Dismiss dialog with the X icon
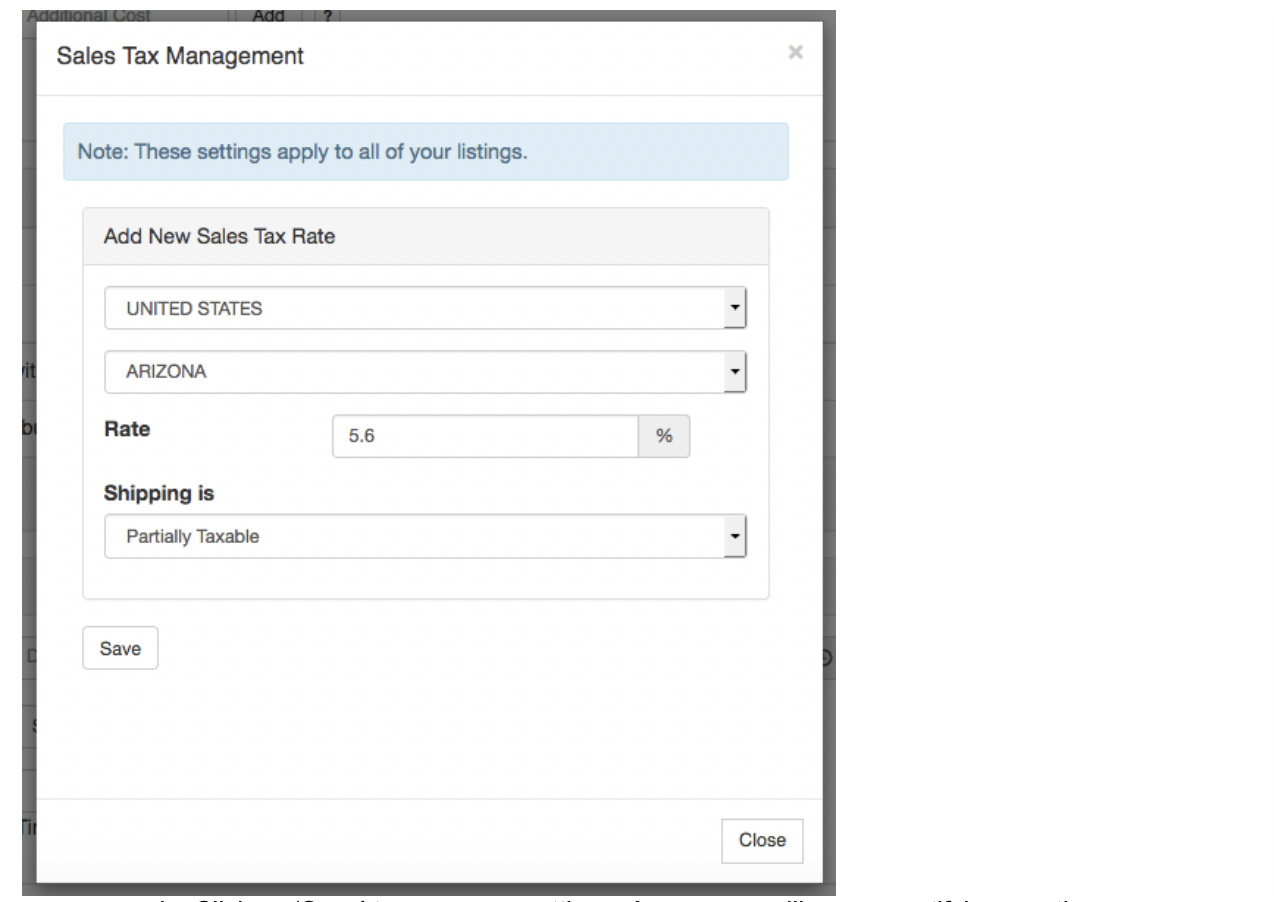The width and height of the screenshot is (1274, 902). [x=795, y=53]
